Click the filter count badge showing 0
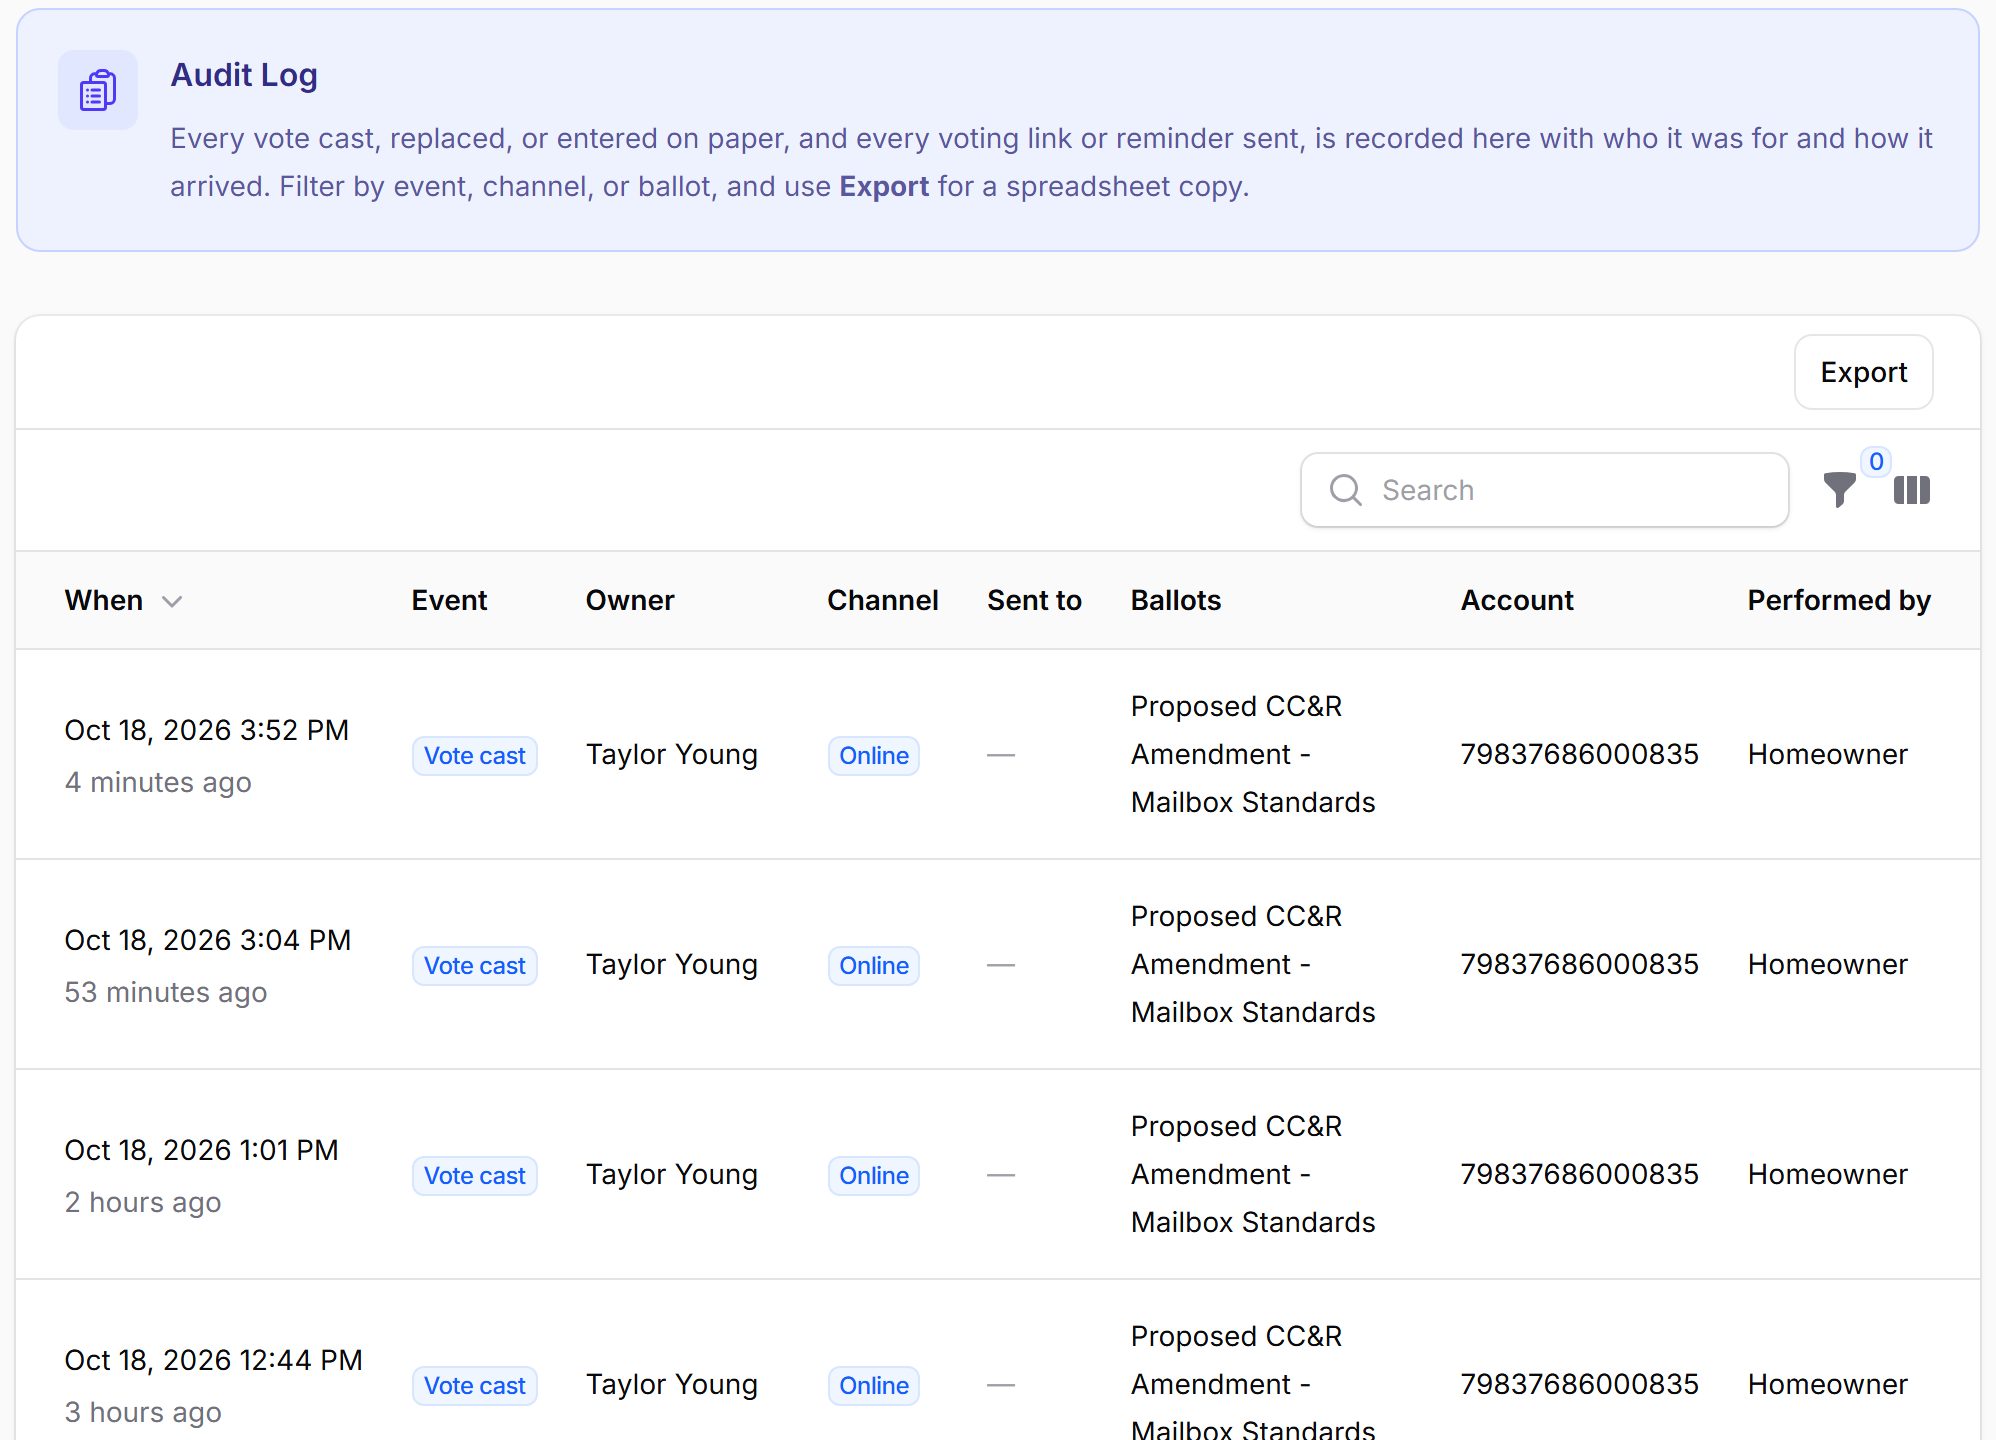The image size is (1996, 1440). pyautogui.click(x=1876, y=462)
